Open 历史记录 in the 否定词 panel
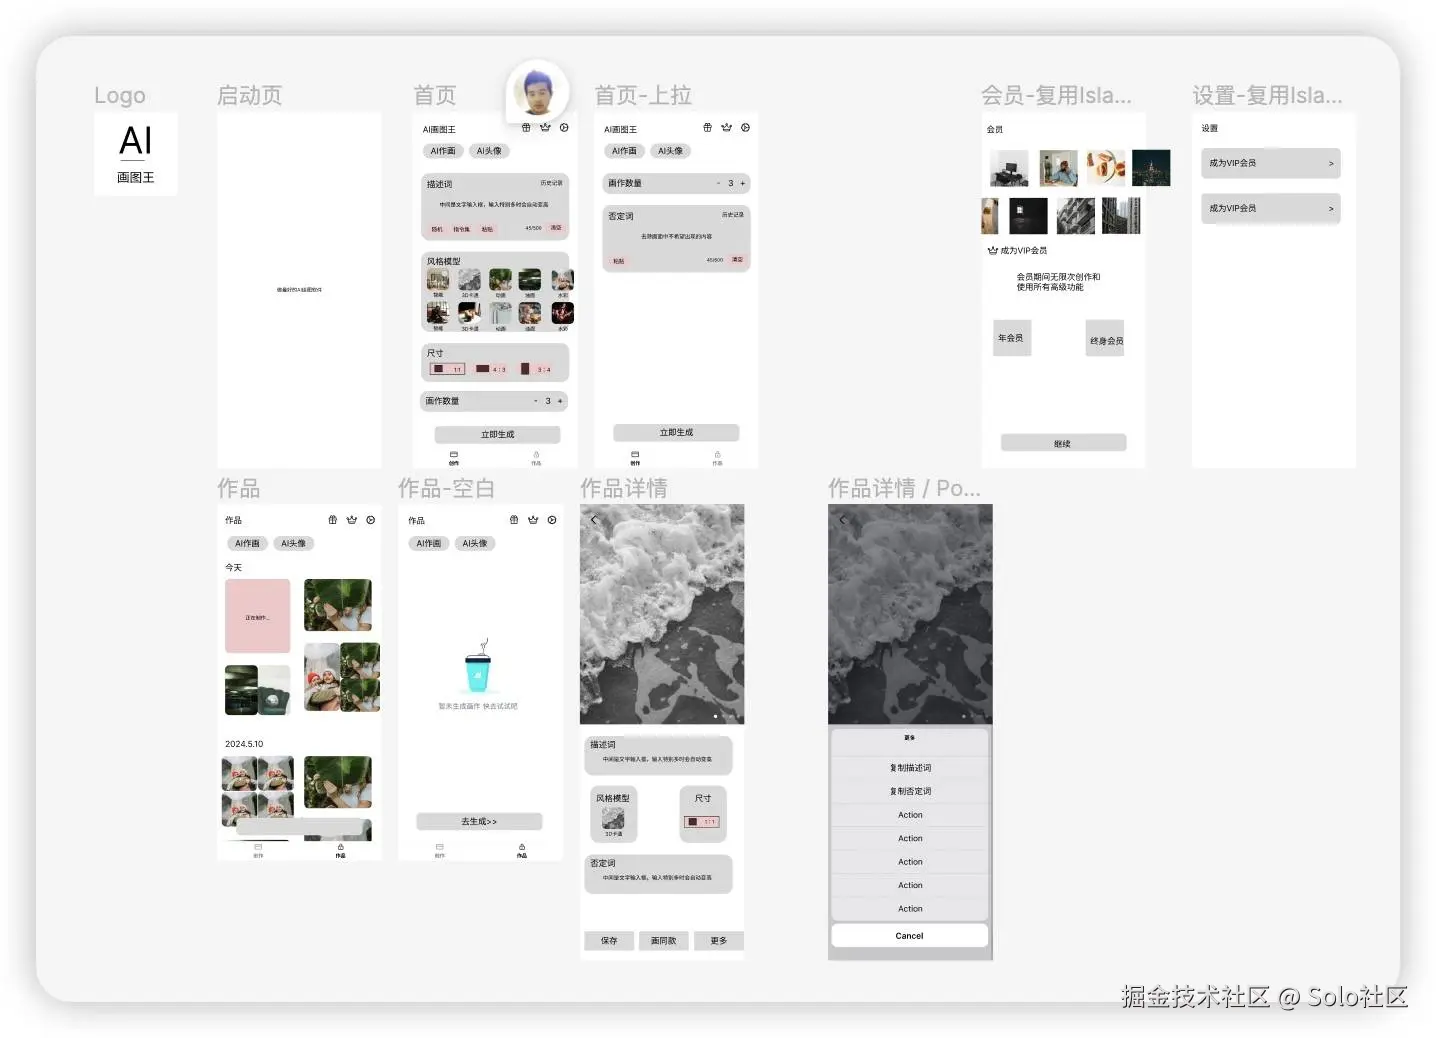 (733, 215)
